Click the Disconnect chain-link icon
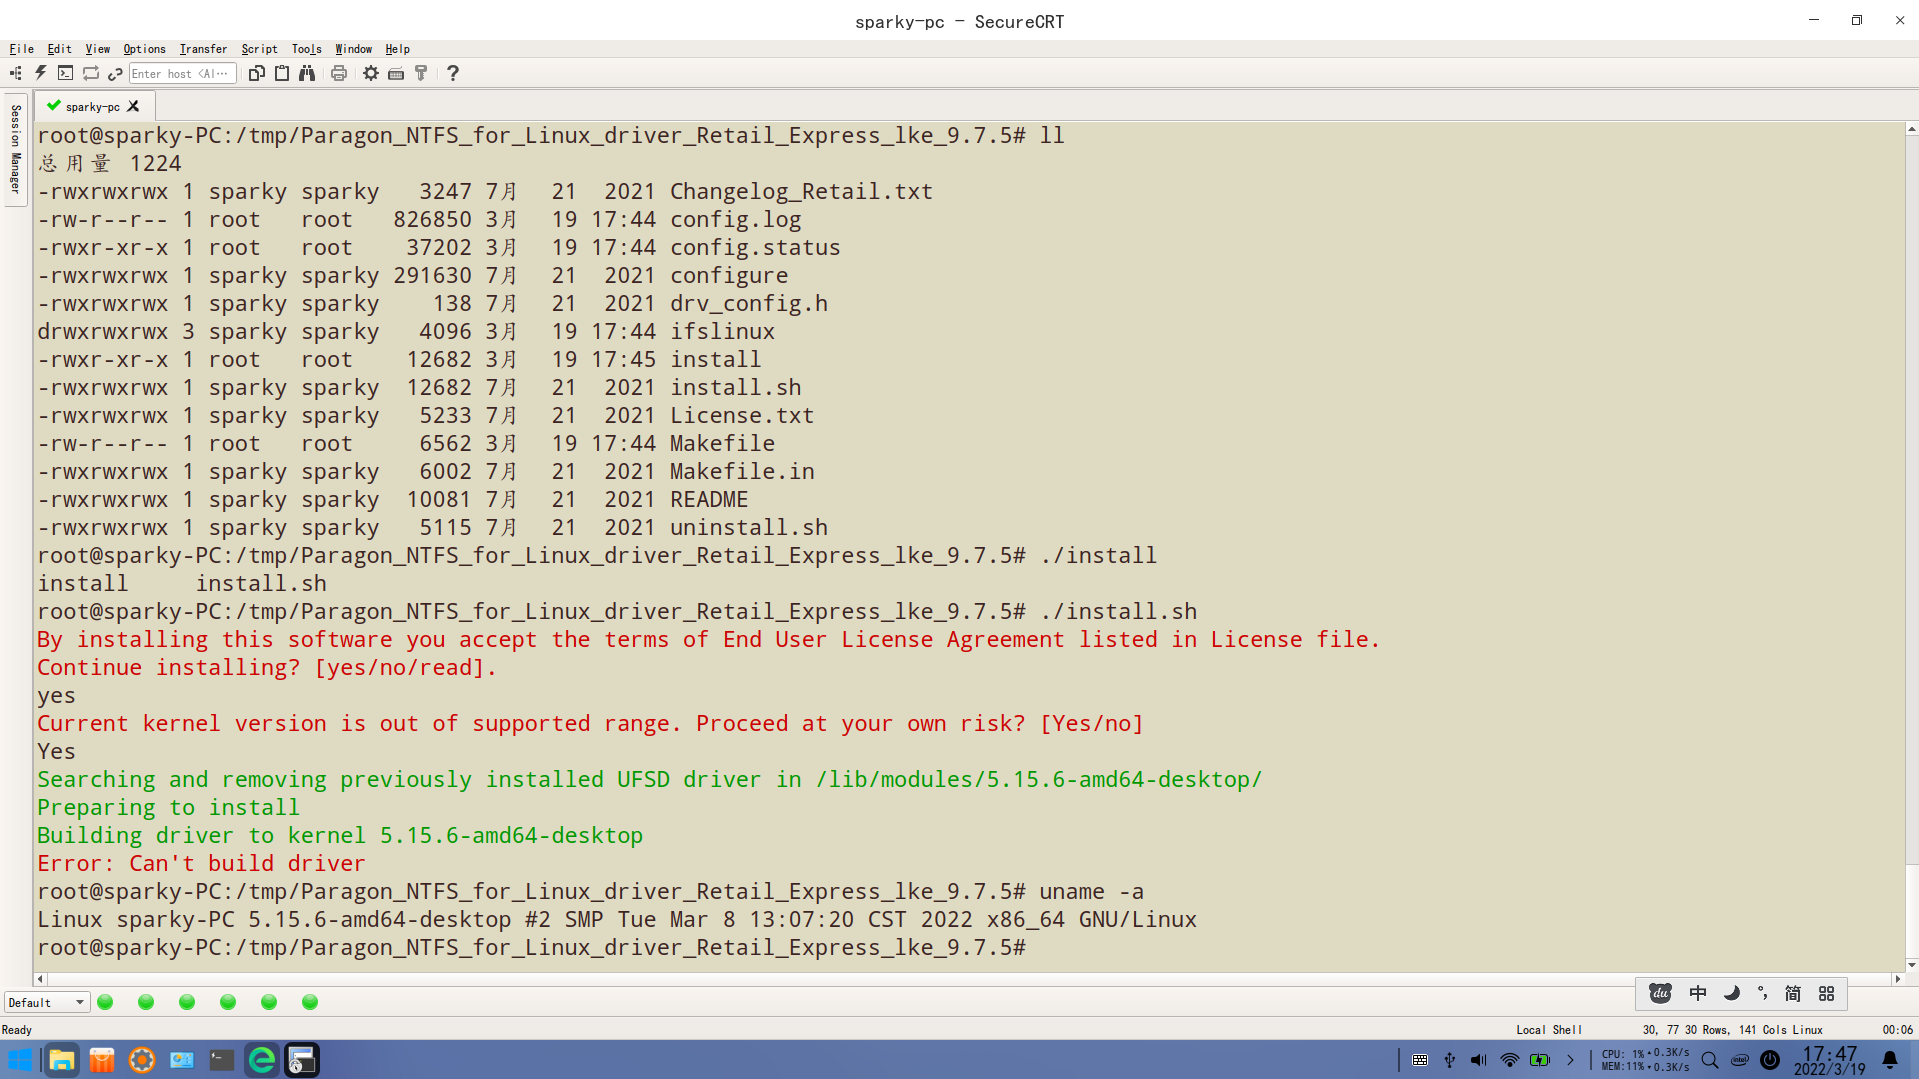The image size is (1919, 1079). click(x=115, y=73)
